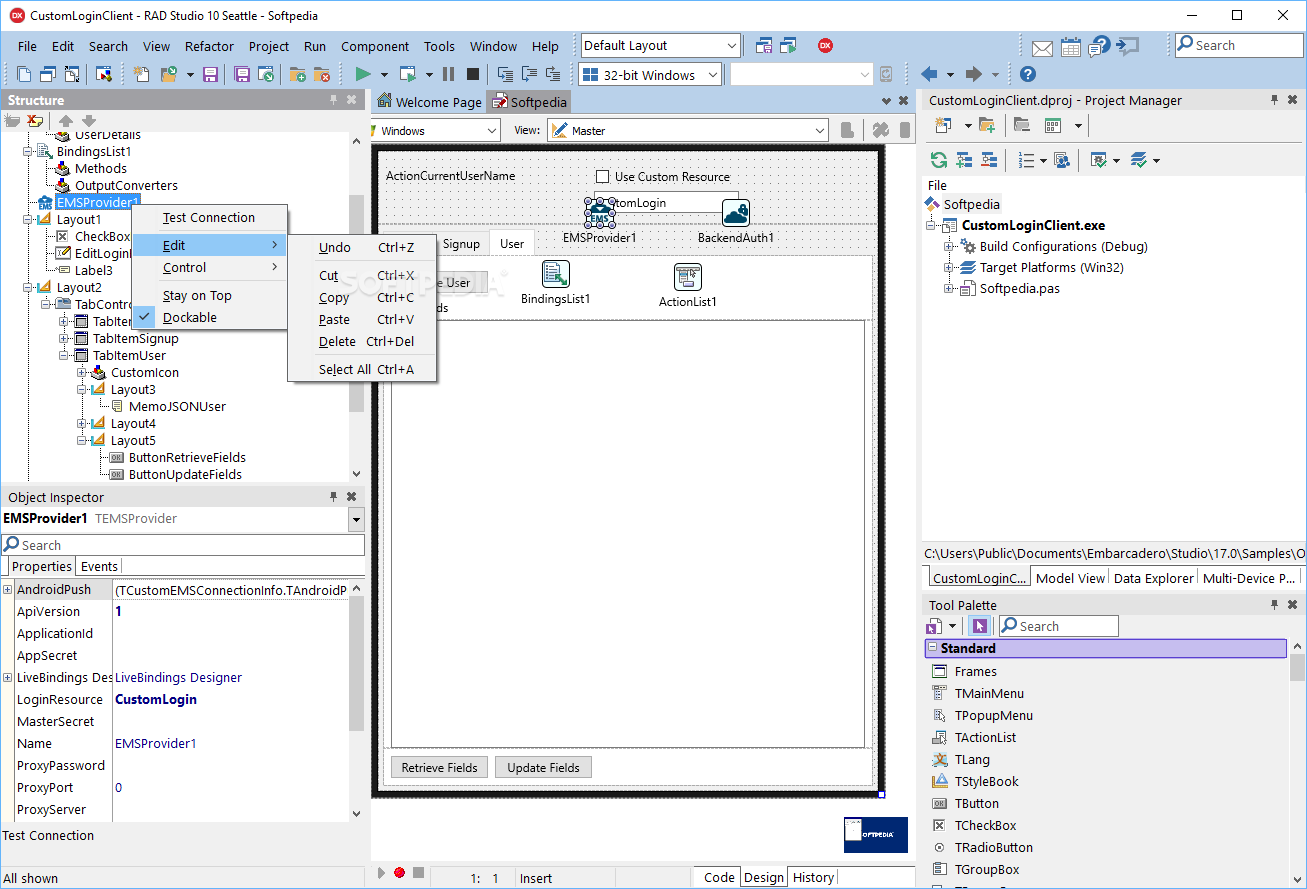This screenshot has width=1307, height=889.
Task: Click the red record macro button
Action: click(x=399, y=873)
